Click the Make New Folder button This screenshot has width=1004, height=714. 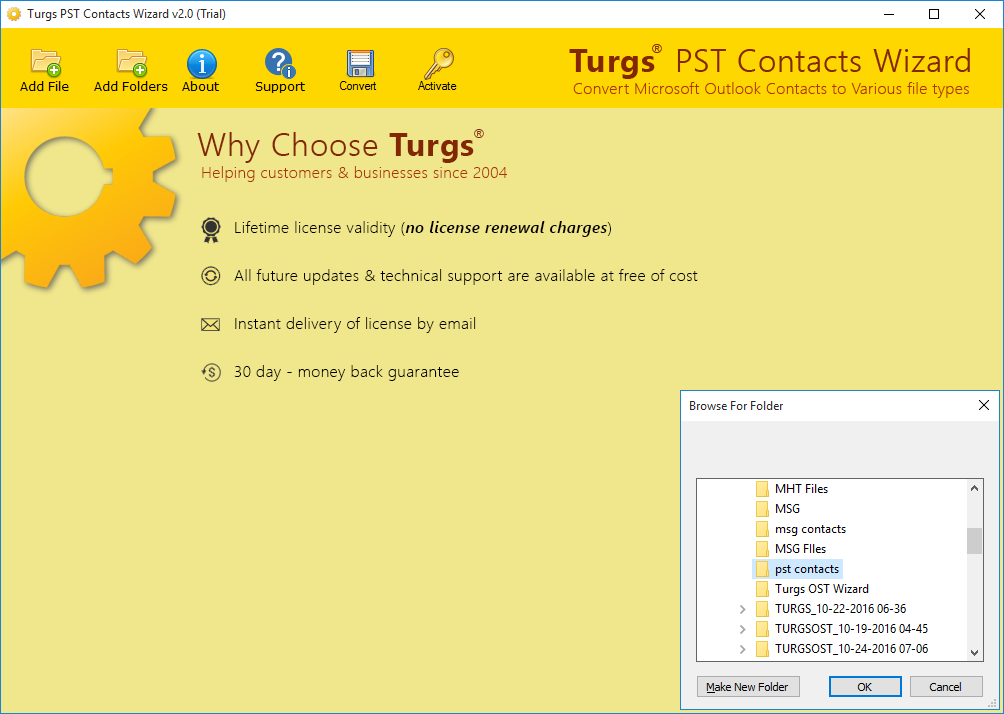pos(747,686)
